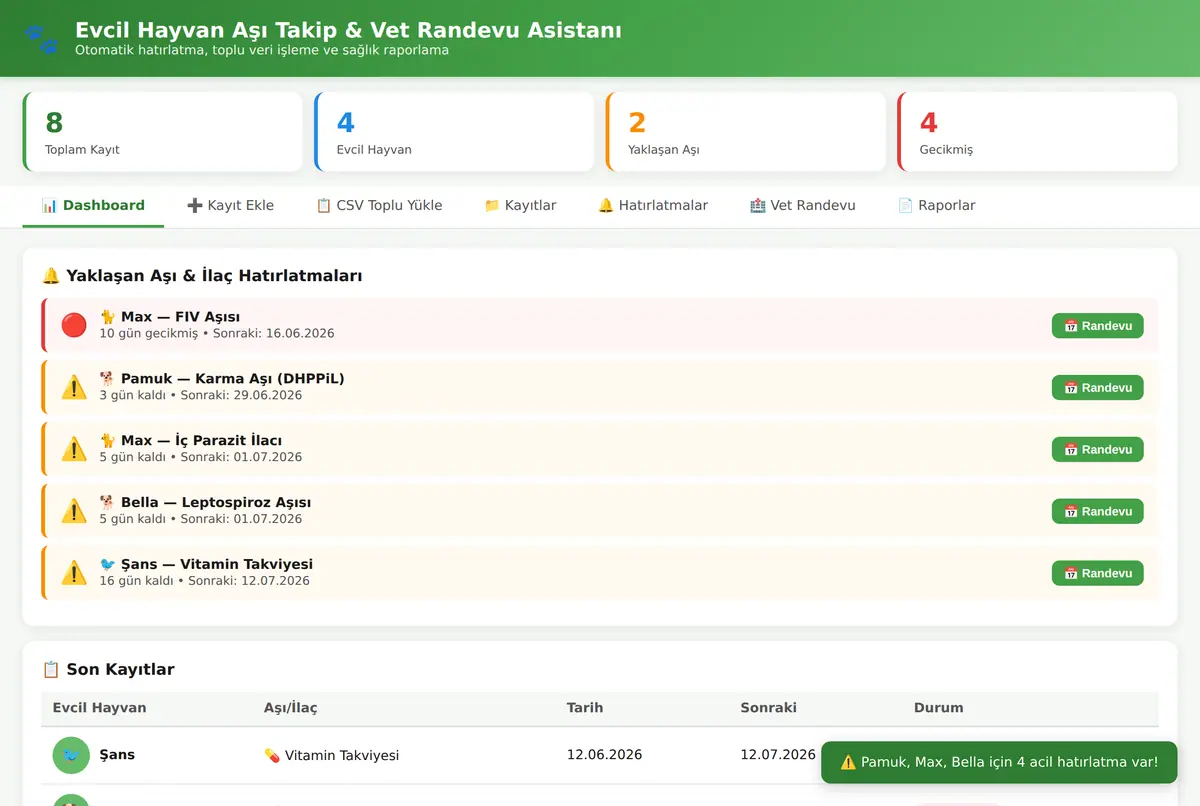Click the warning icon beside Pamuk Karma Aşı
The height and width of the screenshot is (806, 1200).
[x=74, y=387]
